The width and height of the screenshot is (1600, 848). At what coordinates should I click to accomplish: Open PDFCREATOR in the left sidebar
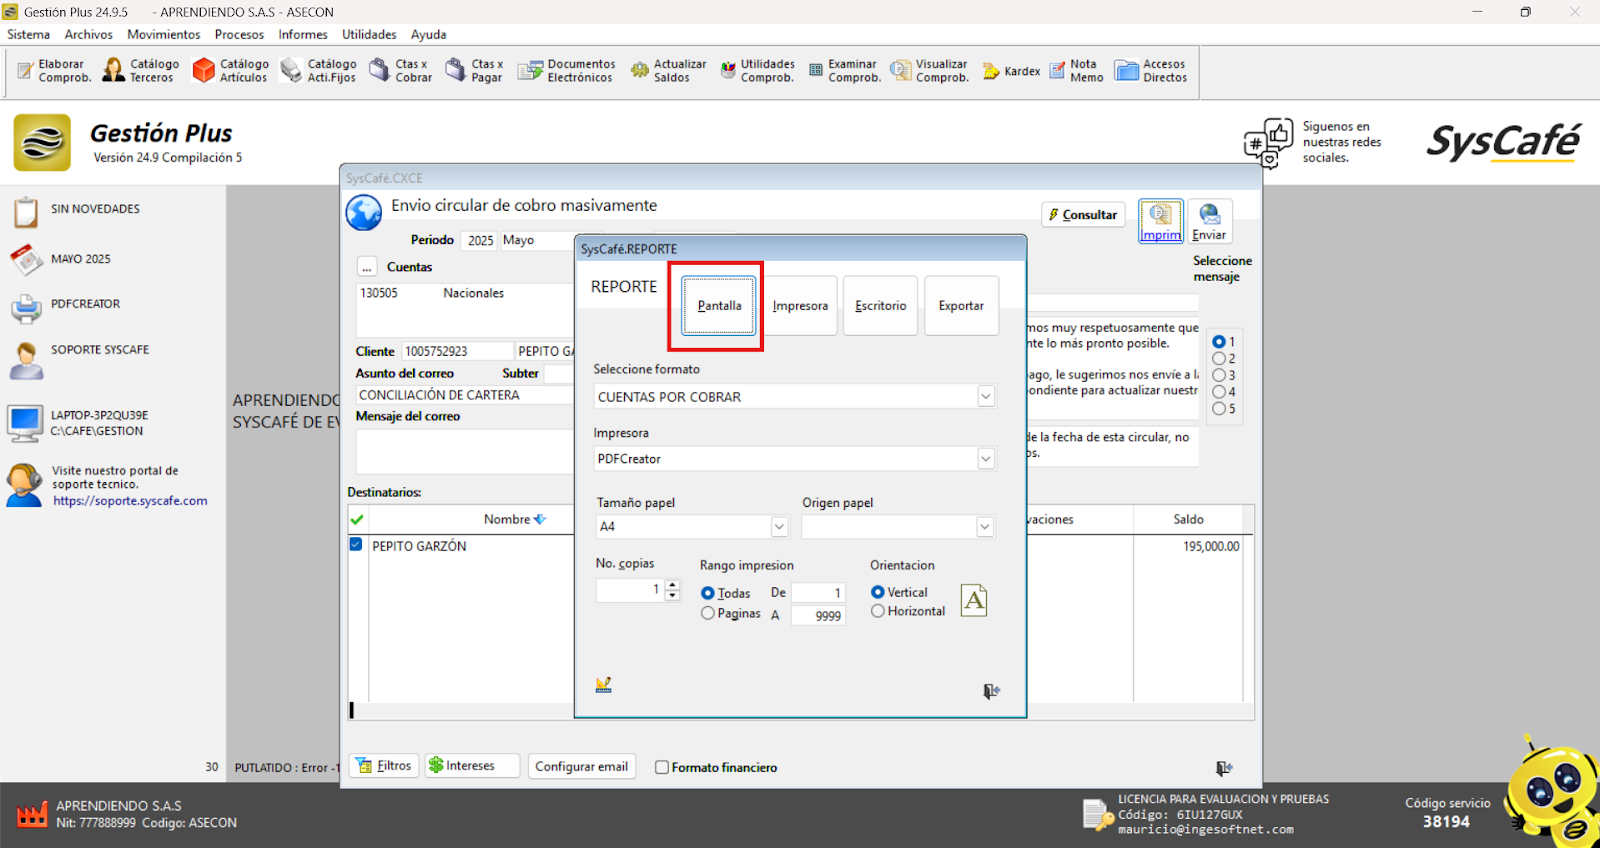85,304
